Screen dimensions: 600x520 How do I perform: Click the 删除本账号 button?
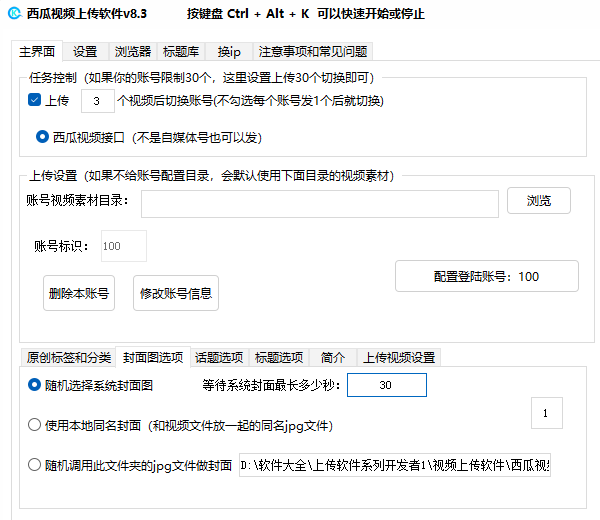point(79,293)
